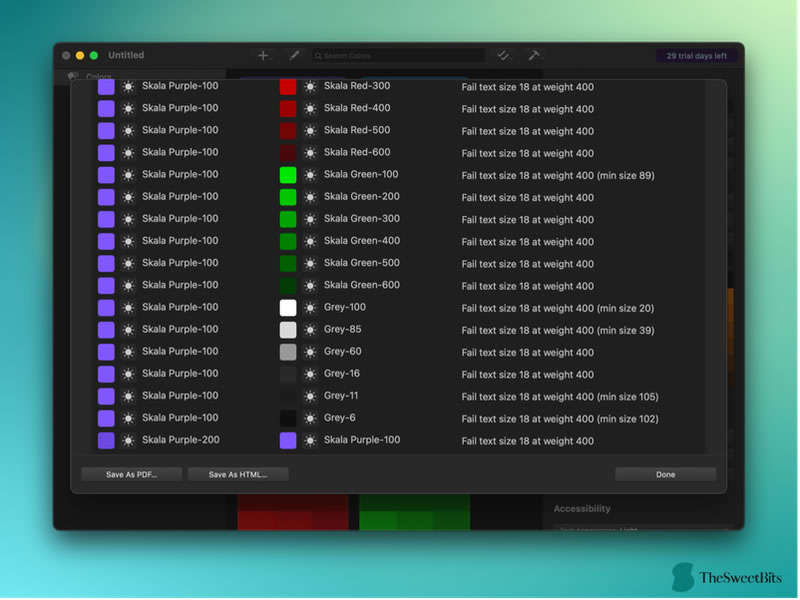
Task: Click the Skala Green-300 color swatch
Action: point(288,219)
